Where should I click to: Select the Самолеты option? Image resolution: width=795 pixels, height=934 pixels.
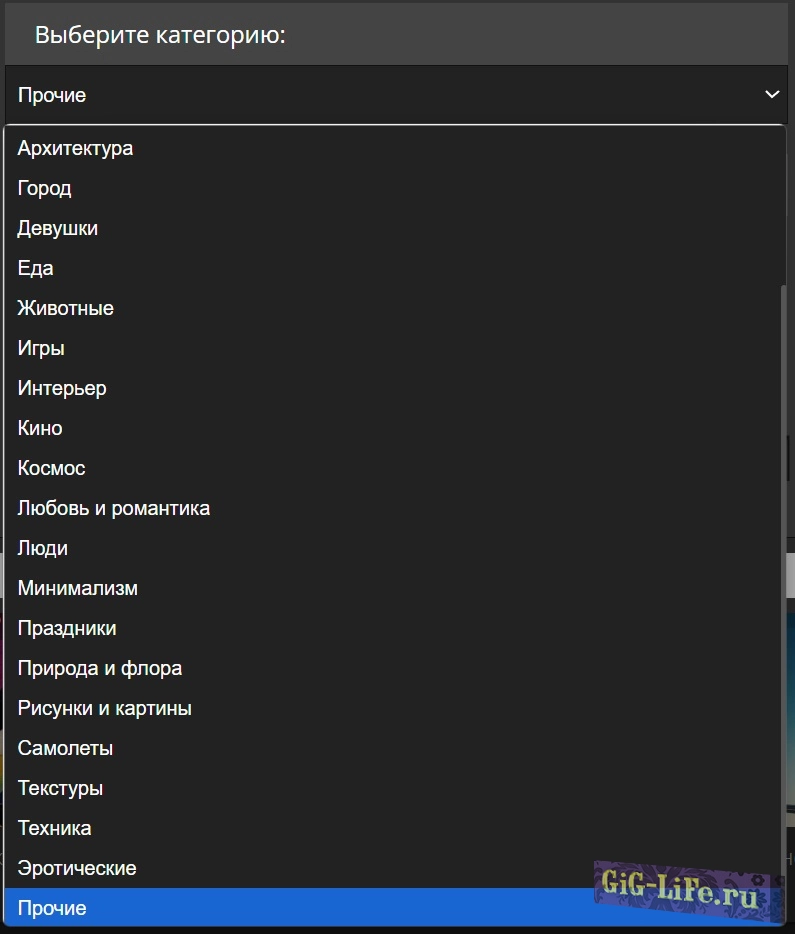coord(66,748)
